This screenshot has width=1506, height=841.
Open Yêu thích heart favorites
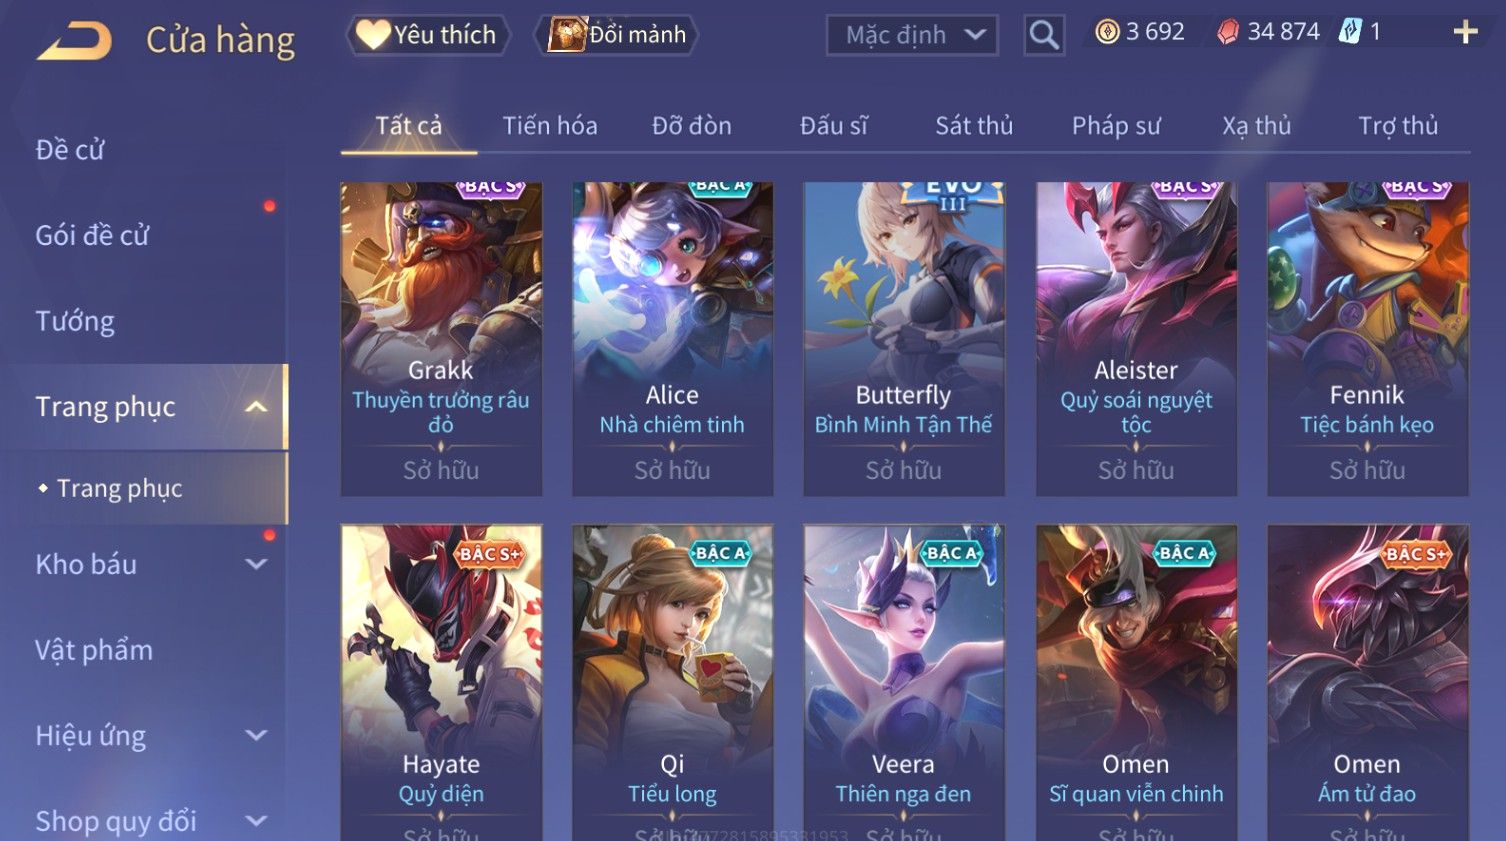pos(427,35)
